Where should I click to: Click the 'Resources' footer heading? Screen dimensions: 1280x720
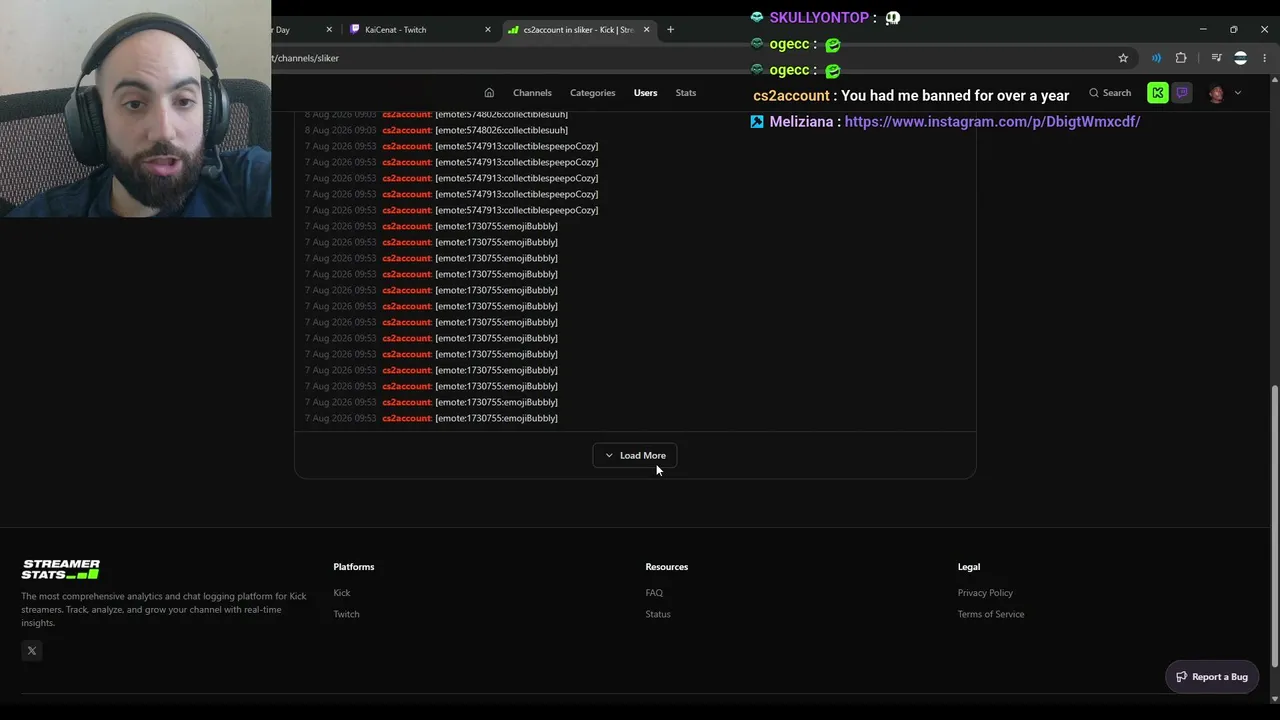point(667,567)
